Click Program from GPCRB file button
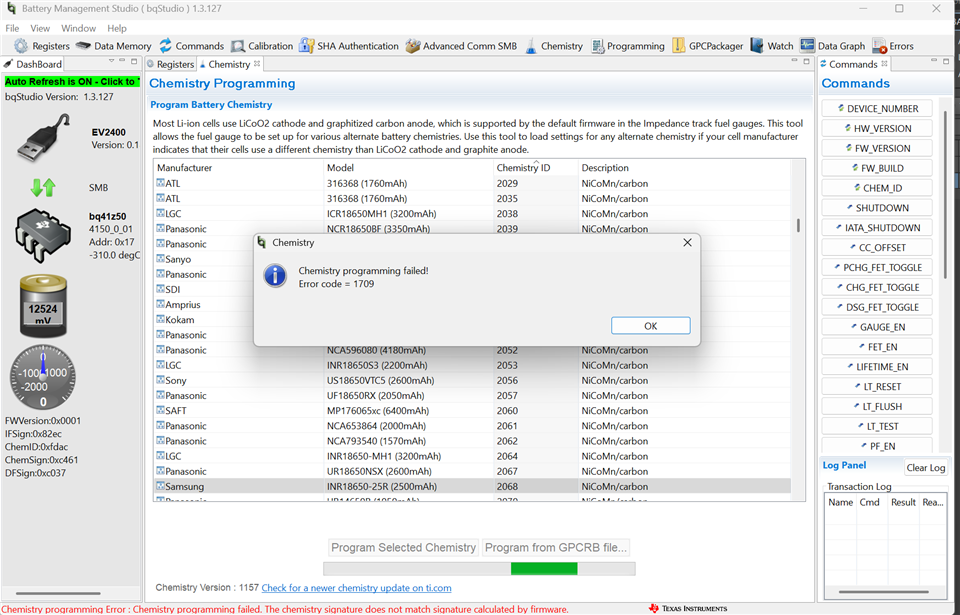The image size is (960, 615). coord(556,548)
